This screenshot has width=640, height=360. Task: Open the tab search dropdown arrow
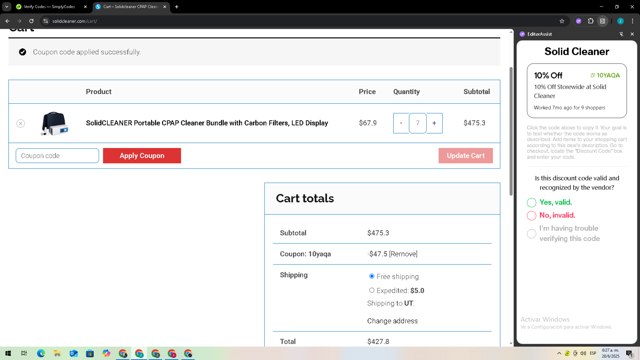coord(7,7)
